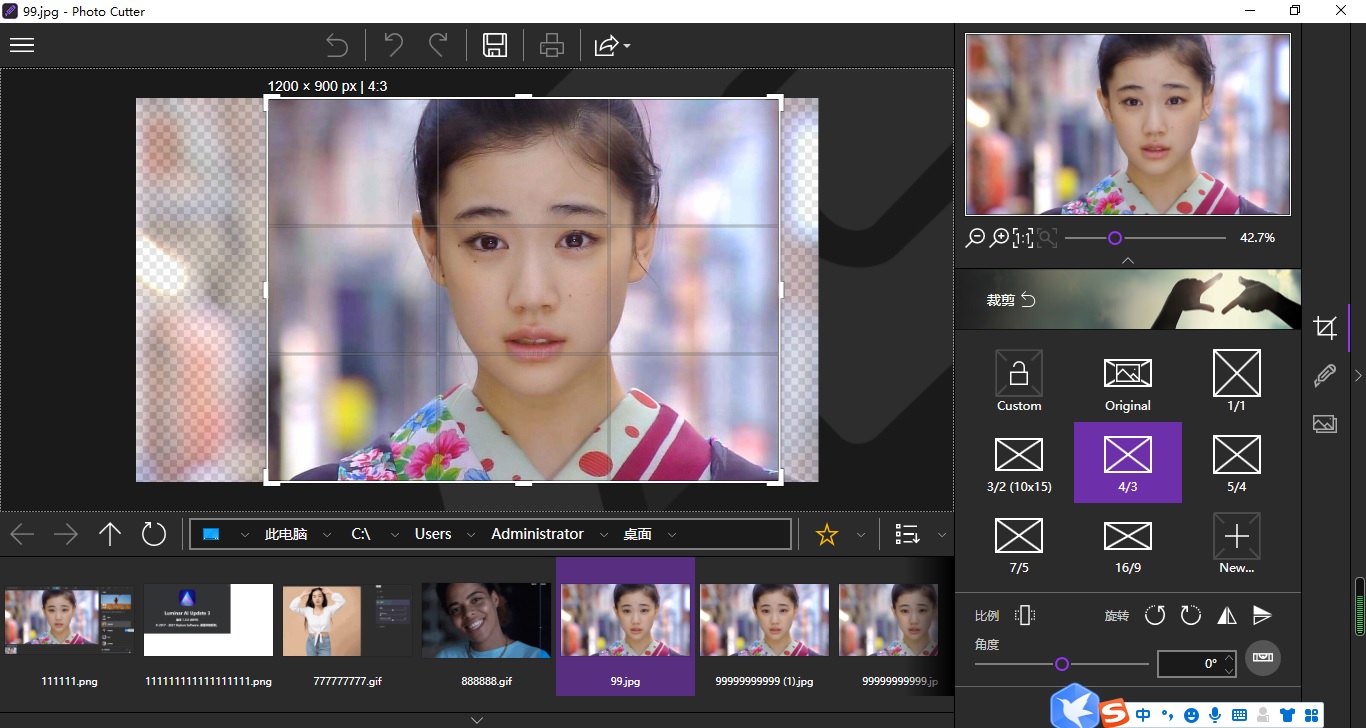This screenshot has height=728, width=1366.
Task: Expand dropdown after Users in path
Action: (470, 535)
